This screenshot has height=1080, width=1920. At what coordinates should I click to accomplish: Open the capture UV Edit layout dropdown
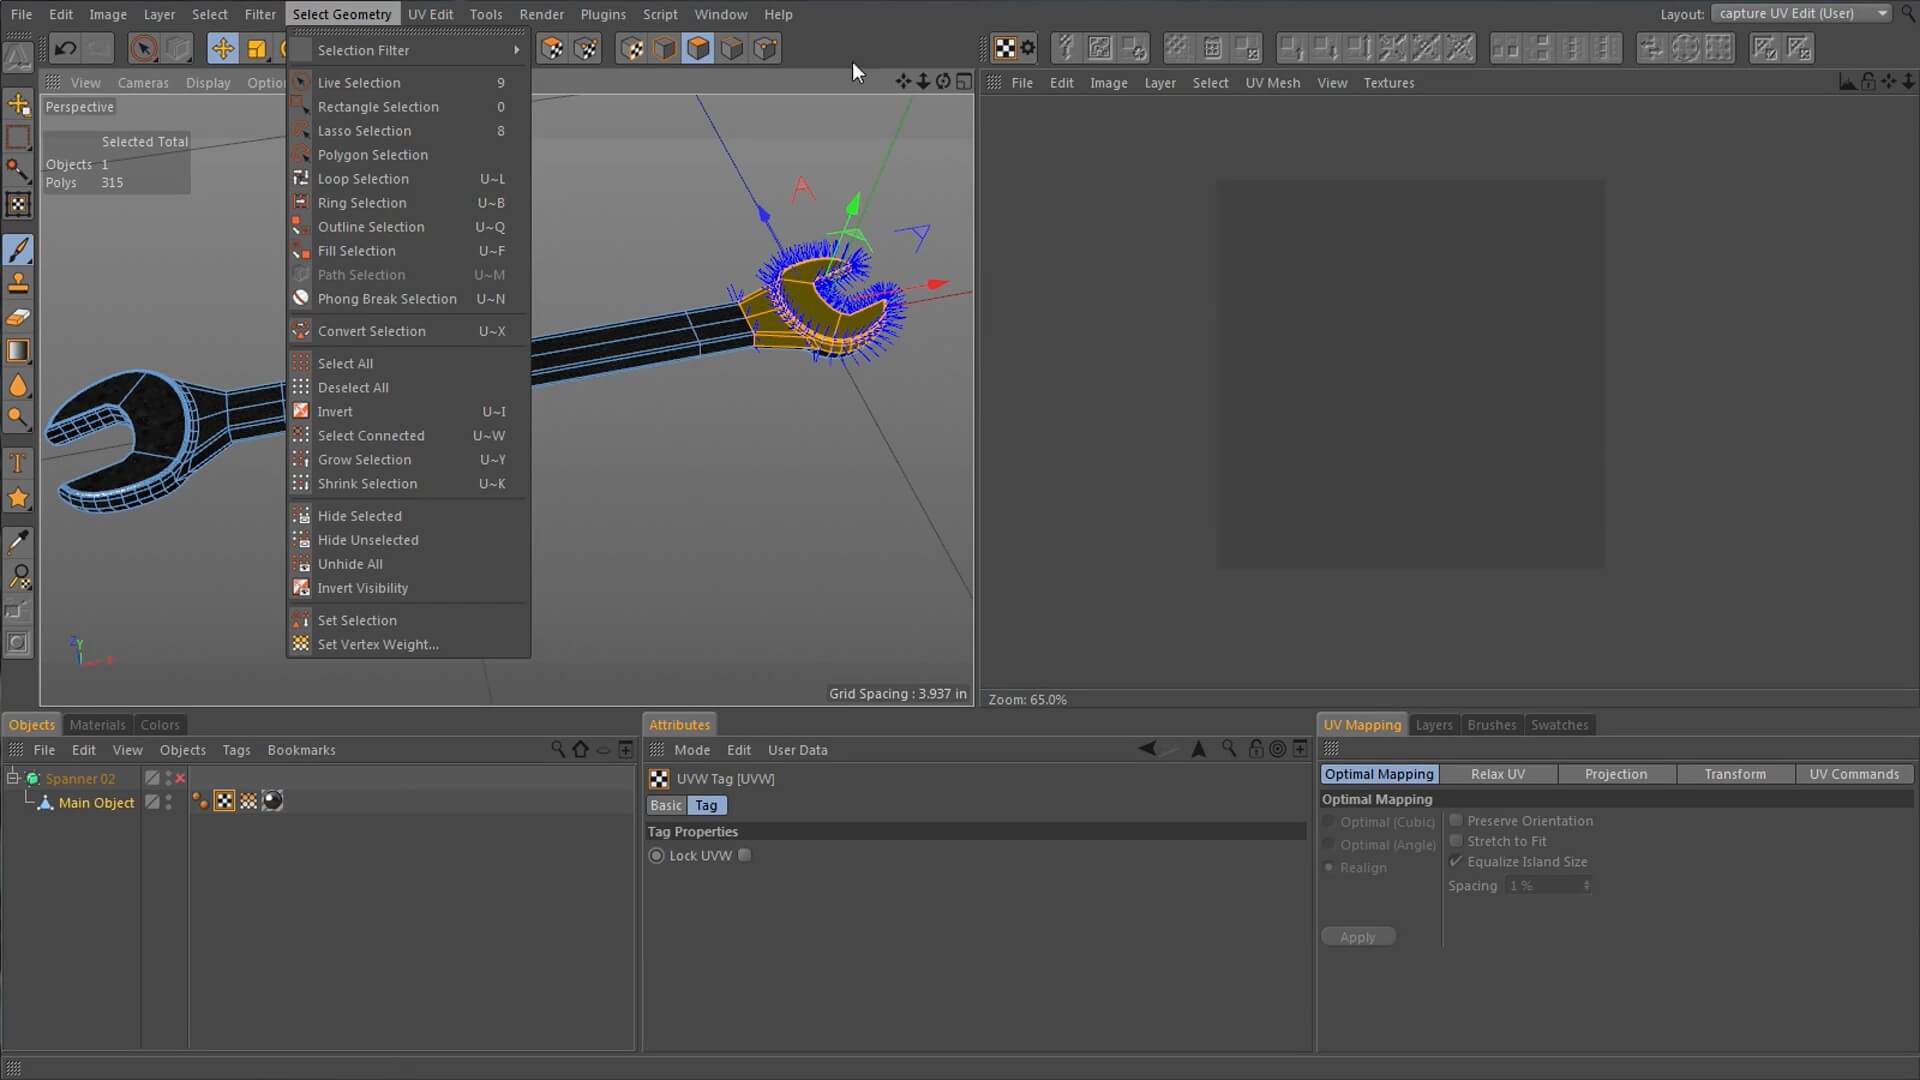coord(1800,13)
